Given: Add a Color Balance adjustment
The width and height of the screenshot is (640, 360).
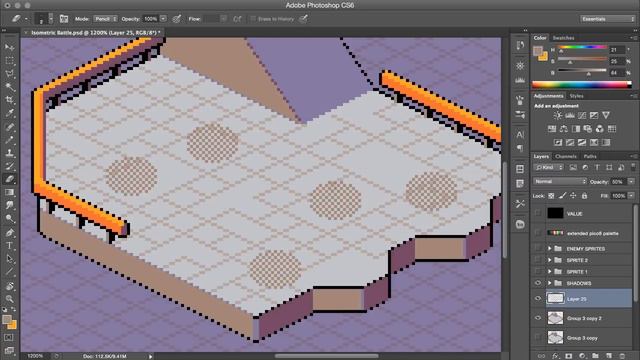Looking at the screenshot, I should point(564,129).
